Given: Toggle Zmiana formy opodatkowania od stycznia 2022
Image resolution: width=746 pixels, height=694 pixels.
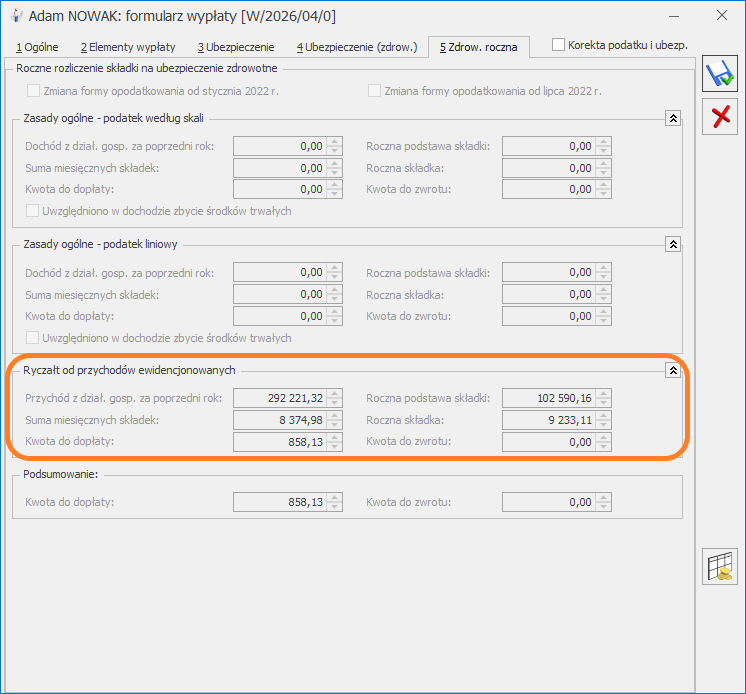Looking at the screenshot, I should (34, 91).
